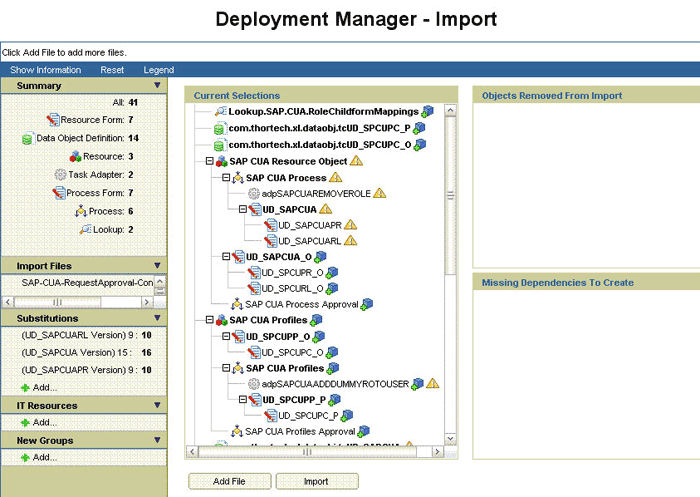Click (UD_SAPCUARL Version) 9 substitution row
Image resolution: width=700 pixels, height=497 pixels.
pos(86,335)
